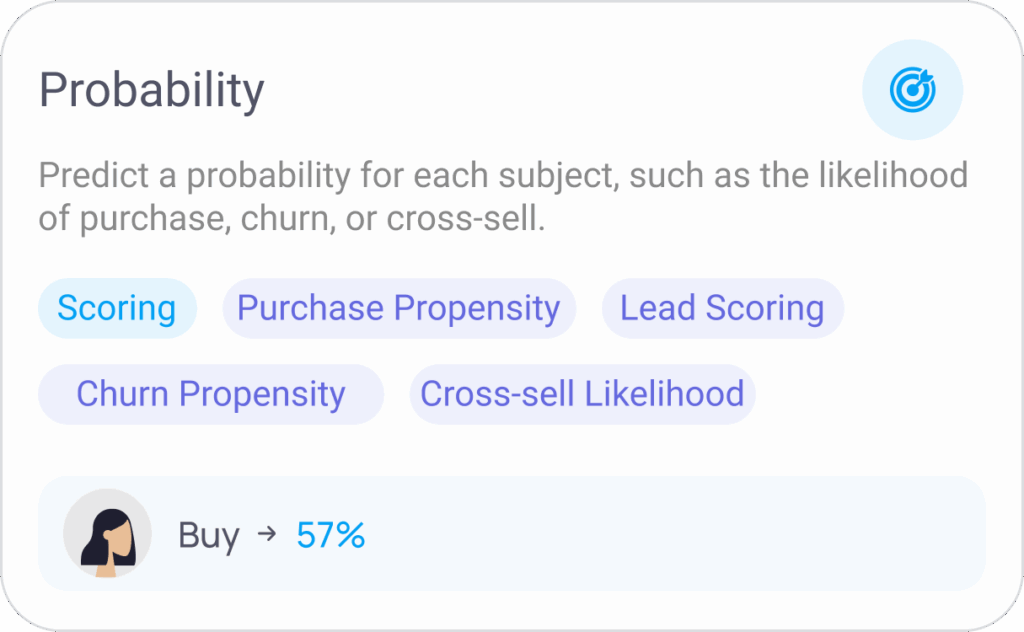1024x632 pixels.
Task: Select the Buy label text
Action: [209, 537]
